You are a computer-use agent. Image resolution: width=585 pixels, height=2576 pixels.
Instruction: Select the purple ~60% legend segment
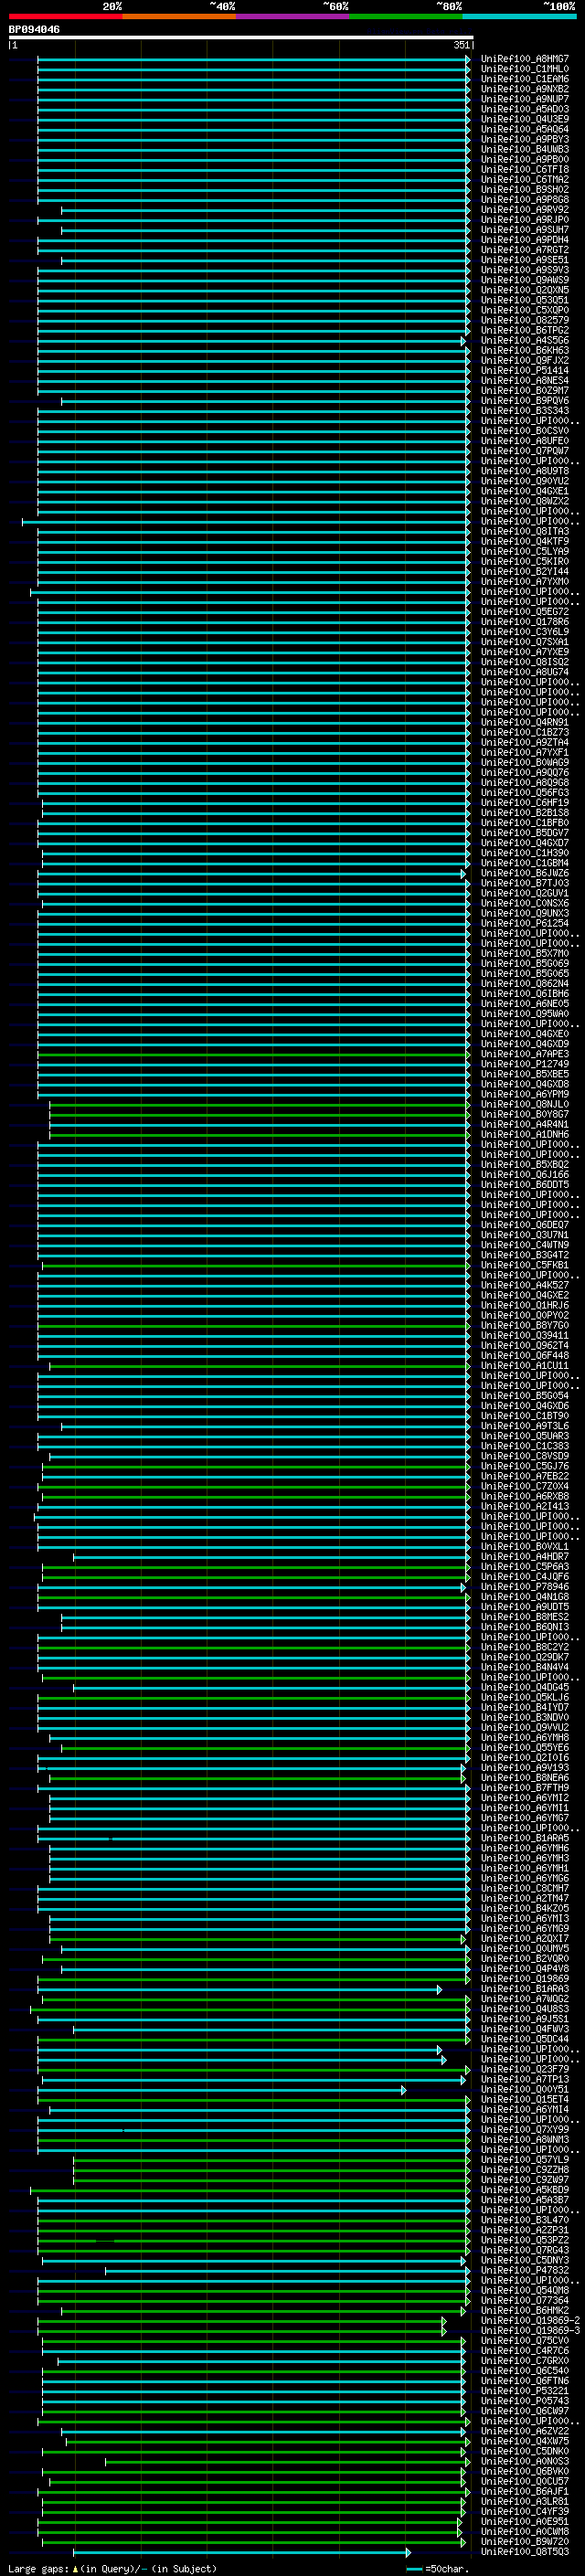pos(292,16)
